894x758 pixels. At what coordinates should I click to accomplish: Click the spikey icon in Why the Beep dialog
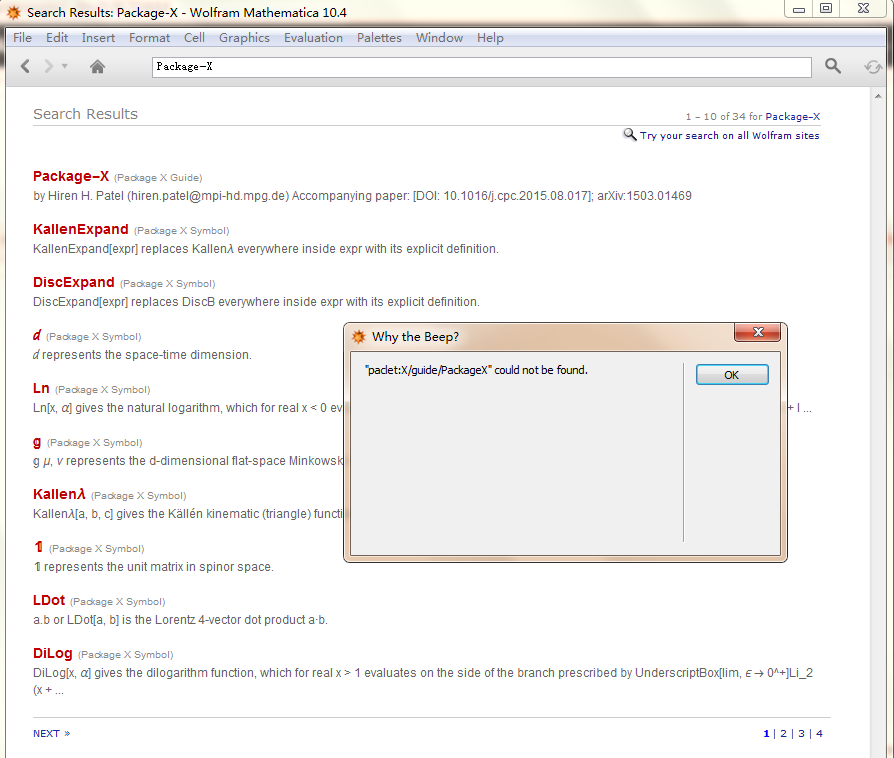click(x=359, y=337)
